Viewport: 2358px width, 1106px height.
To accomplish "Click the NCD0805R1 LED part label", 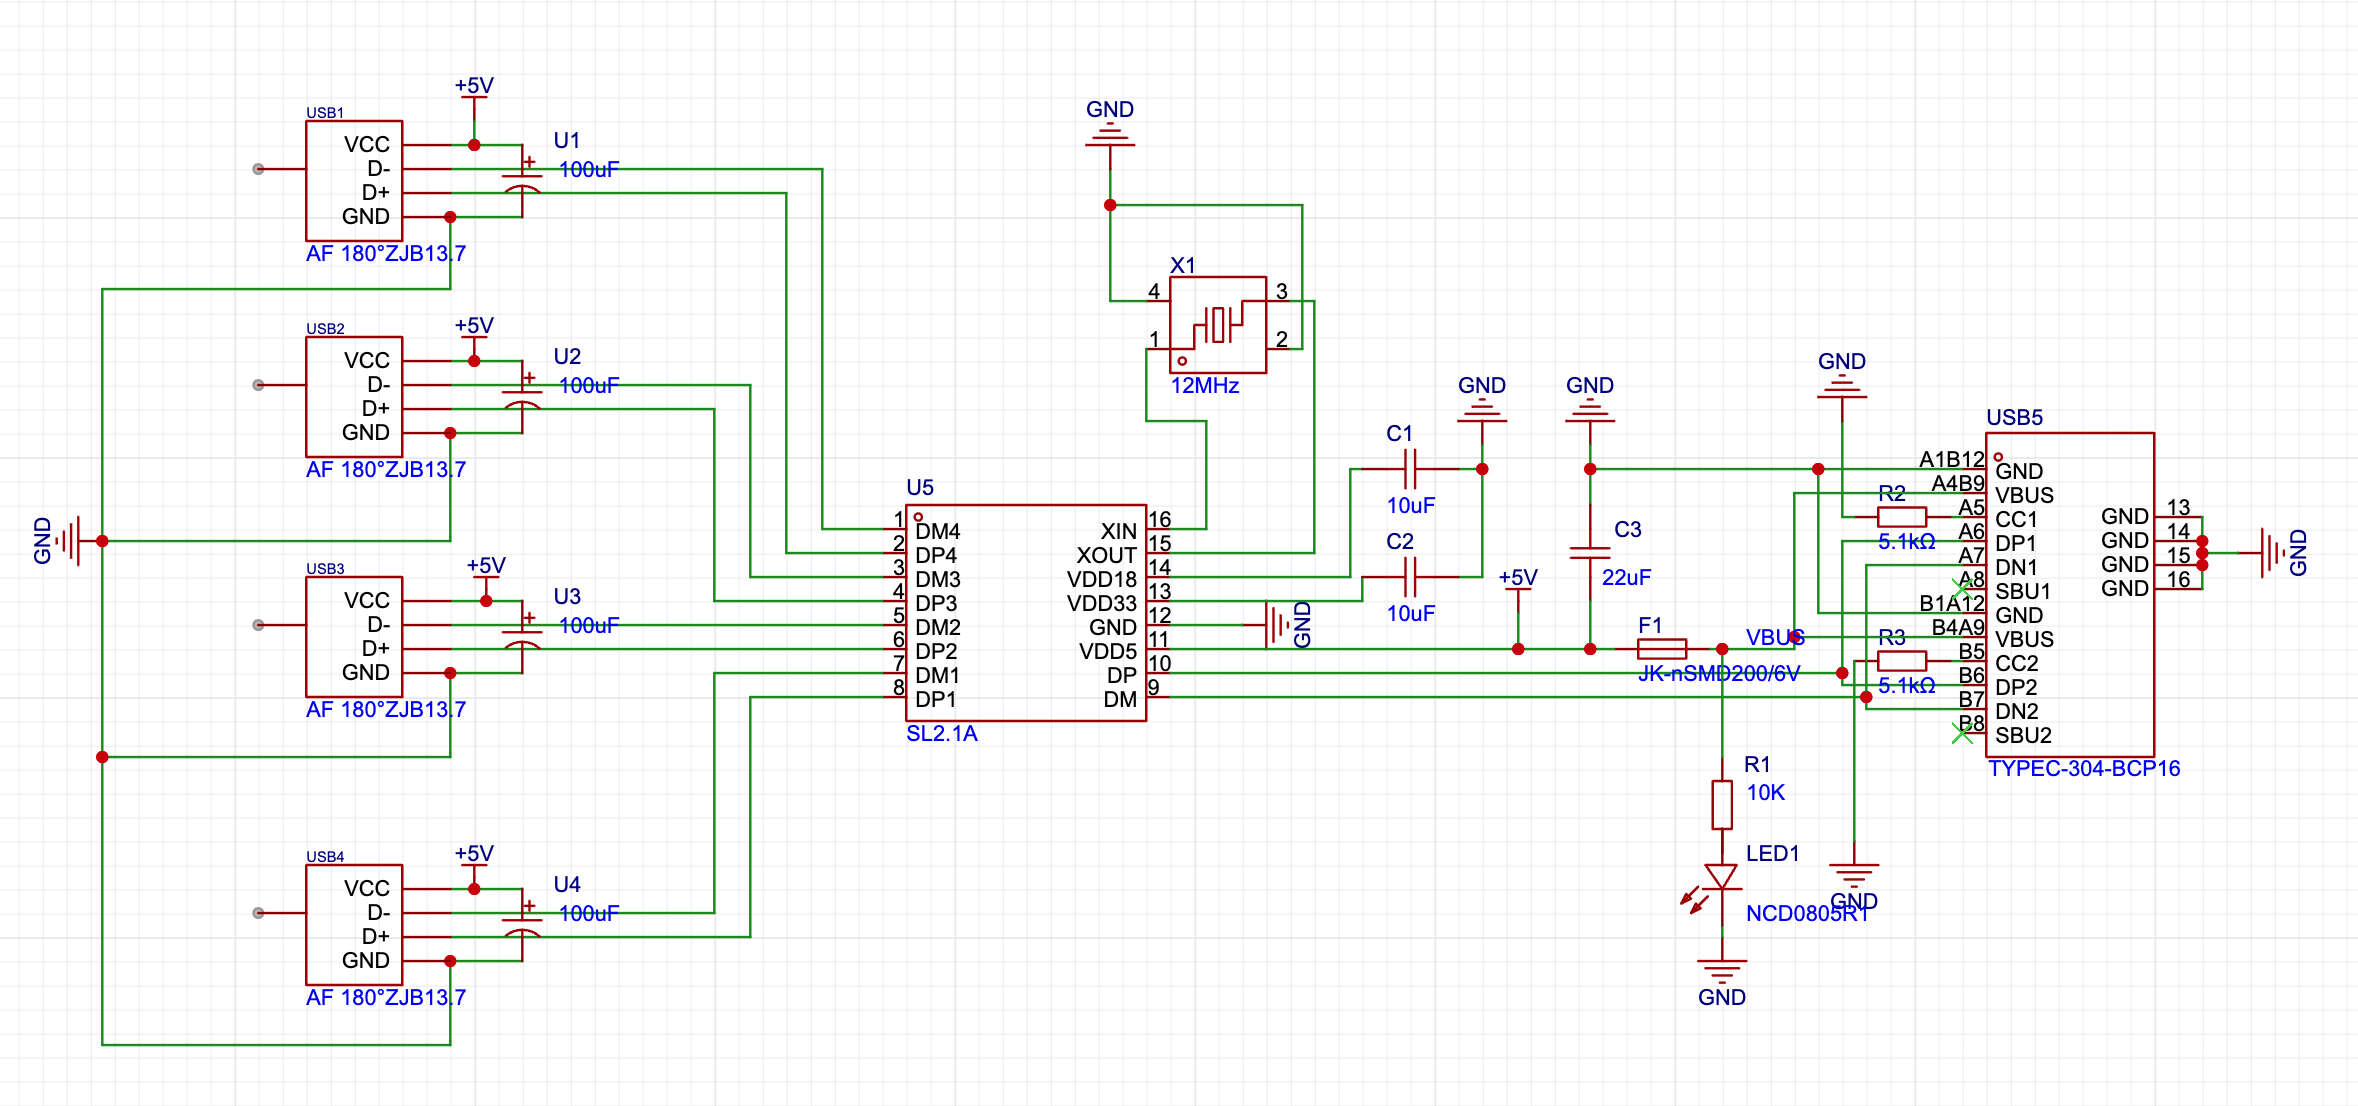I will (x=1808, y=913).
